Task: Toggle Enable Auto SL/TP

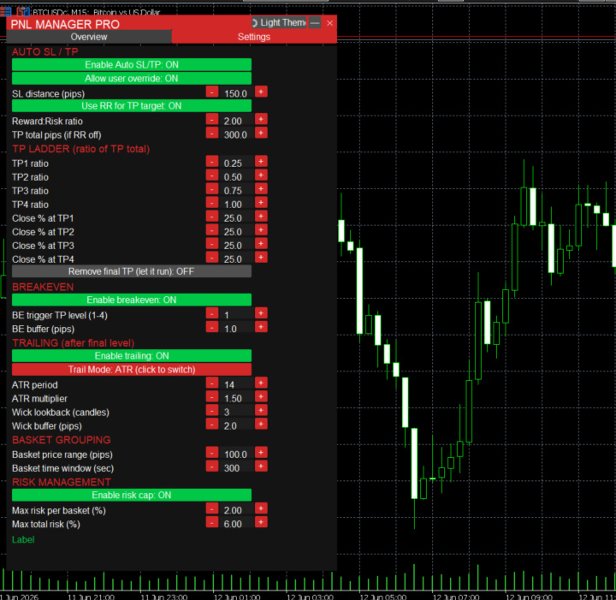Action: [x=132, y=64]
